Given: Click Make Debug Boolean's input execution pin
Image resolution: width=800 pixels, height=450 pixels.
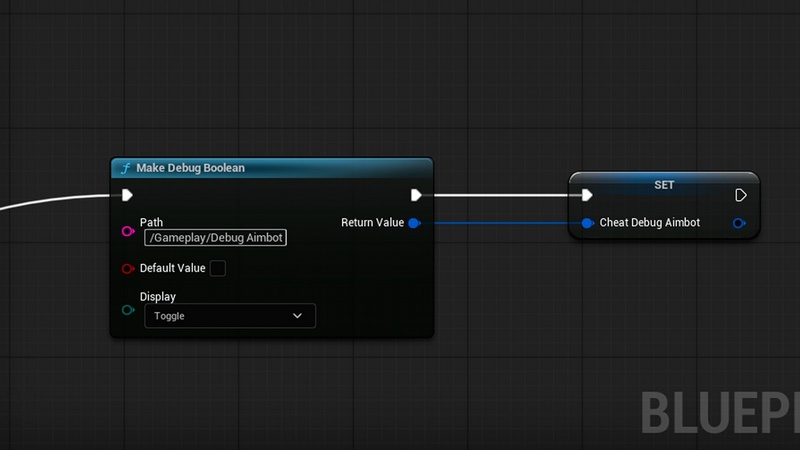Looking at the screenshot, I should [x=127, y=195].
